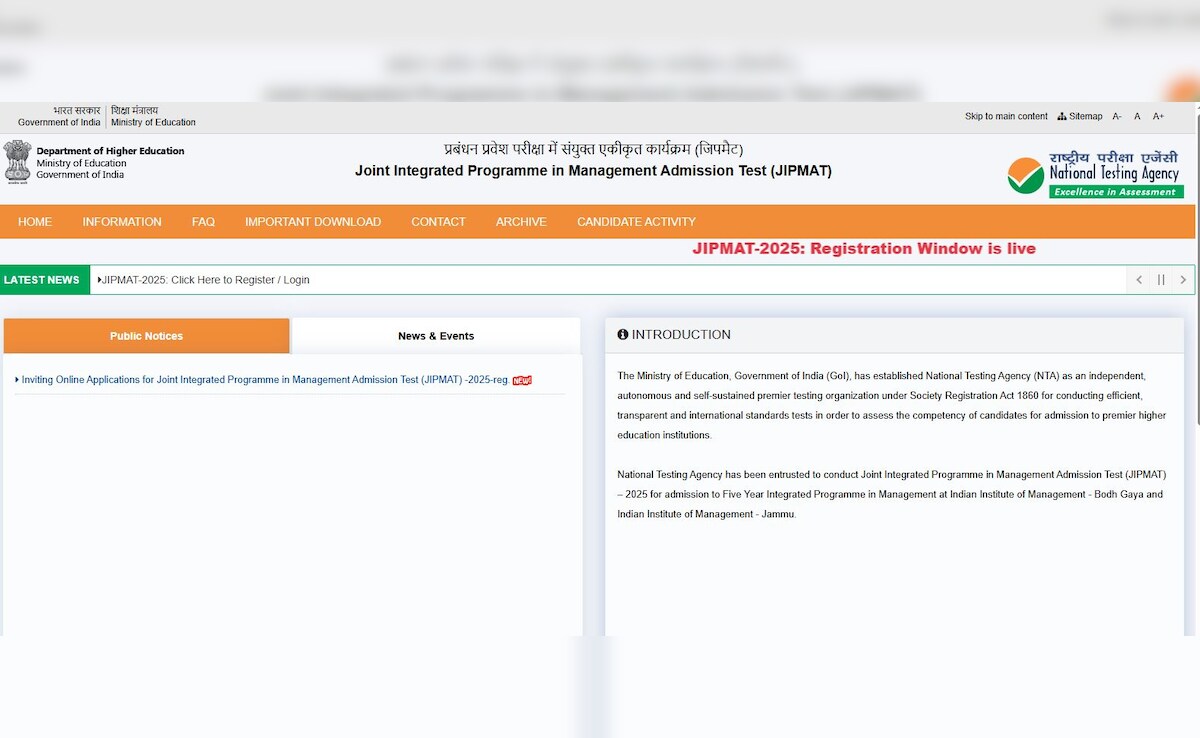Switch to the News & Events tab
The width and height of the screenshot is (1200, 738).
coord(436,336)
